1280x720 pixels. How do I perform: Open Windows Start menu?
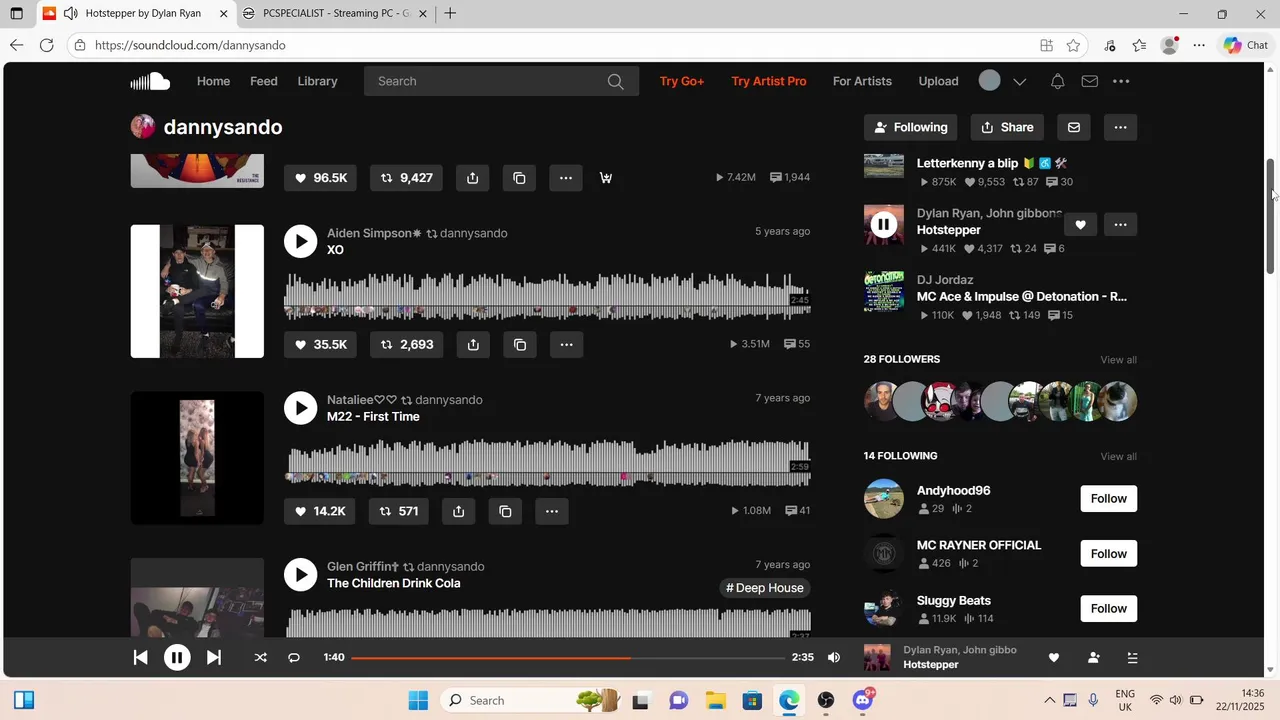[418, 700]
